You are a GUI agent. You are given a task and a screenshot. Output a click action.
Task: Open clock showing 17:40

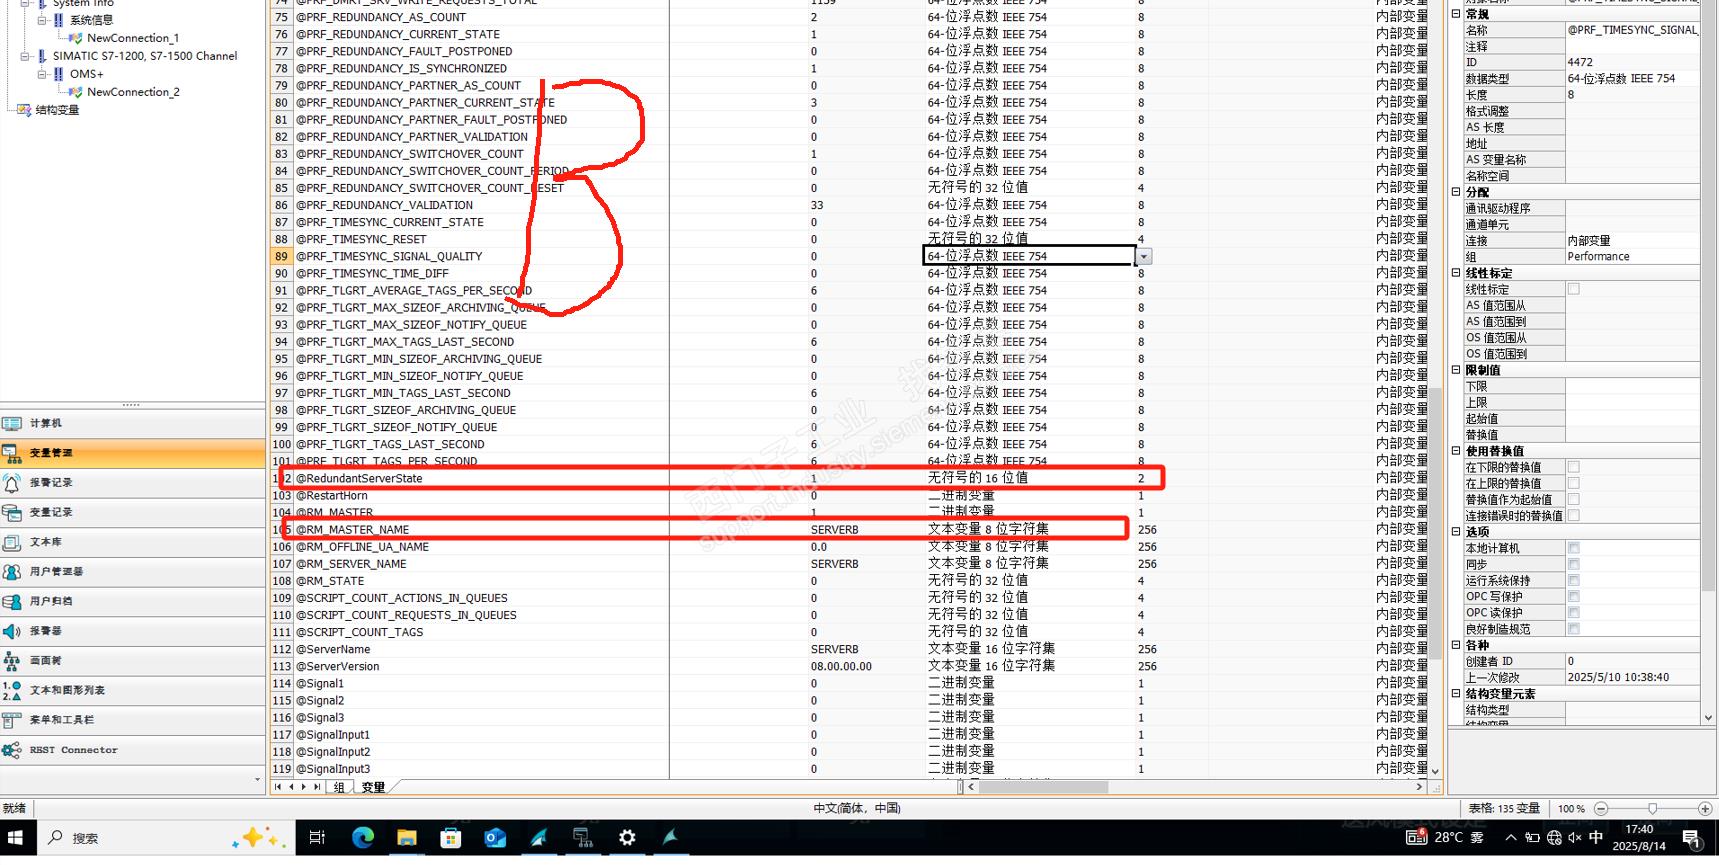tap(1639, 838)
